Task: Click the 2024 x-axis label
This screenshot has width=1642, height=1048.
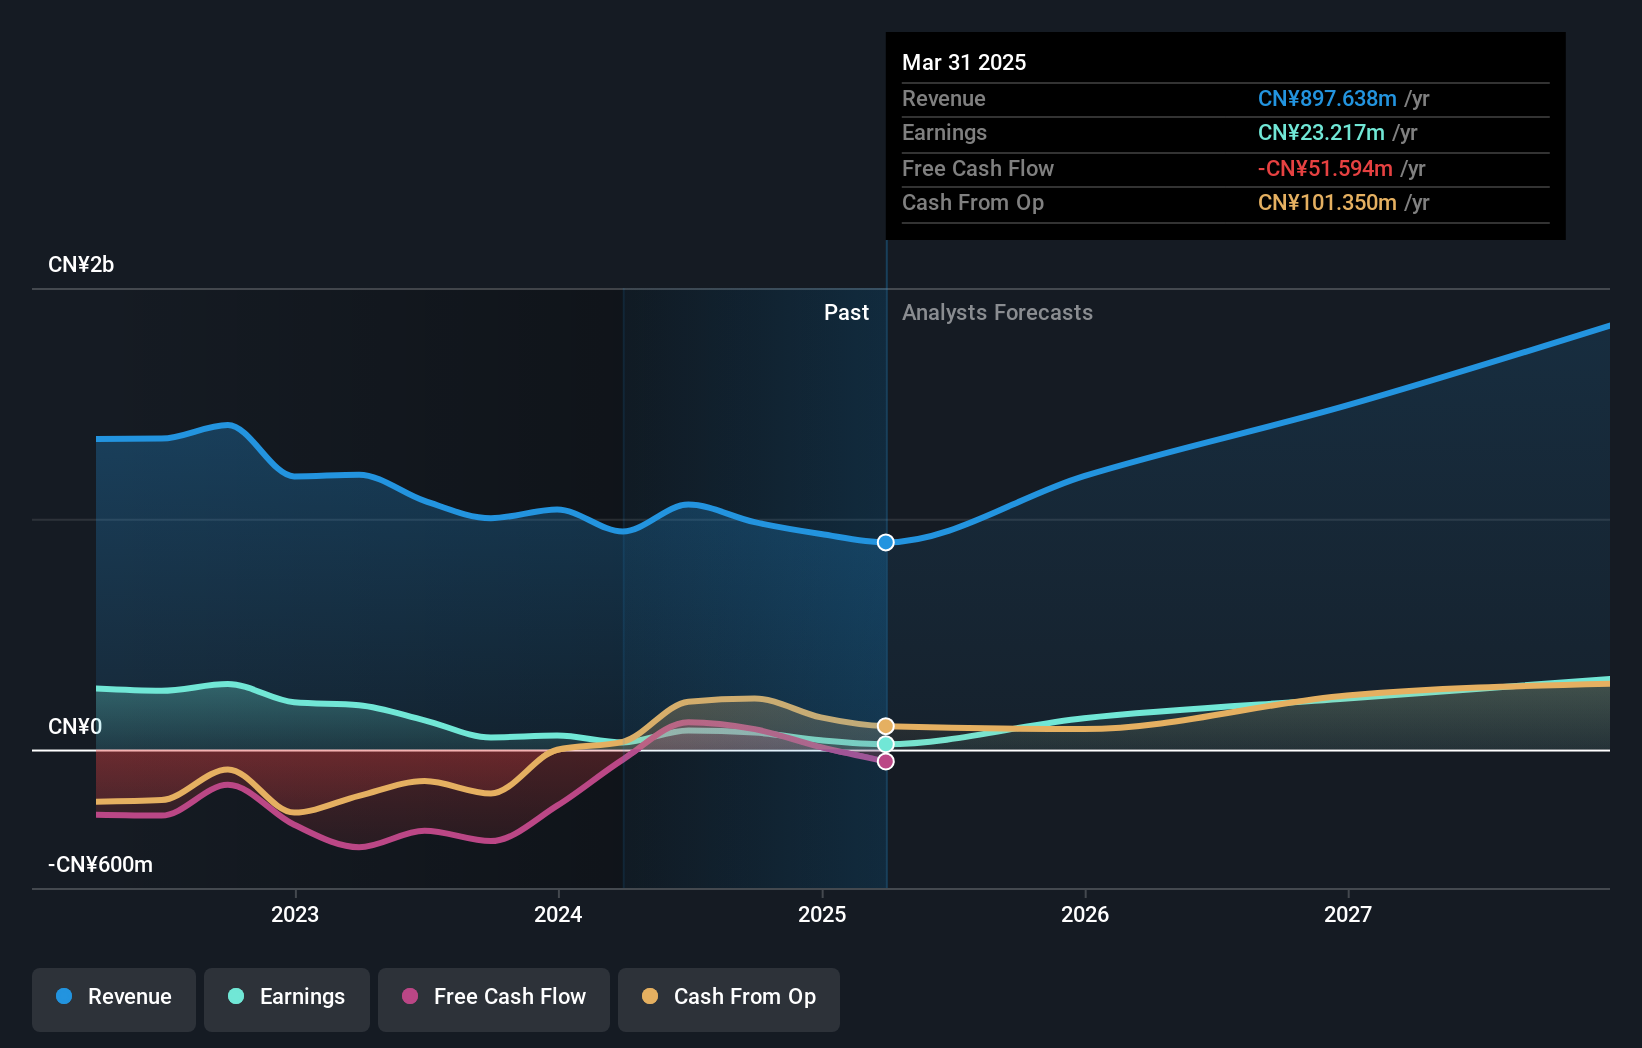Action: [558, 914]
